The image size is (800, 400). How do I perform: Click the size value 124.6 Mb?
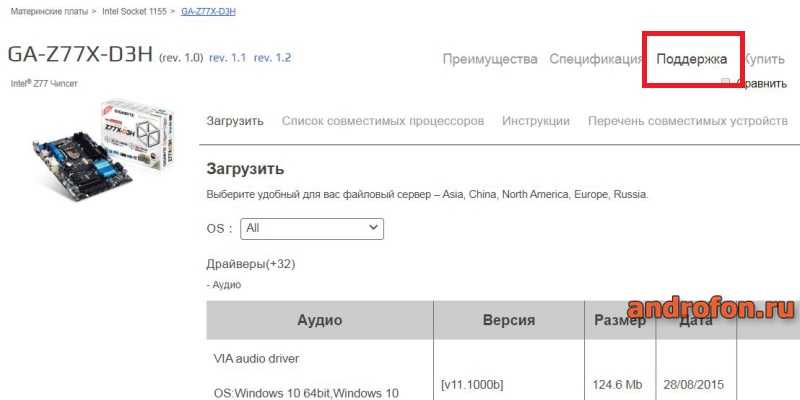point(617,384)
